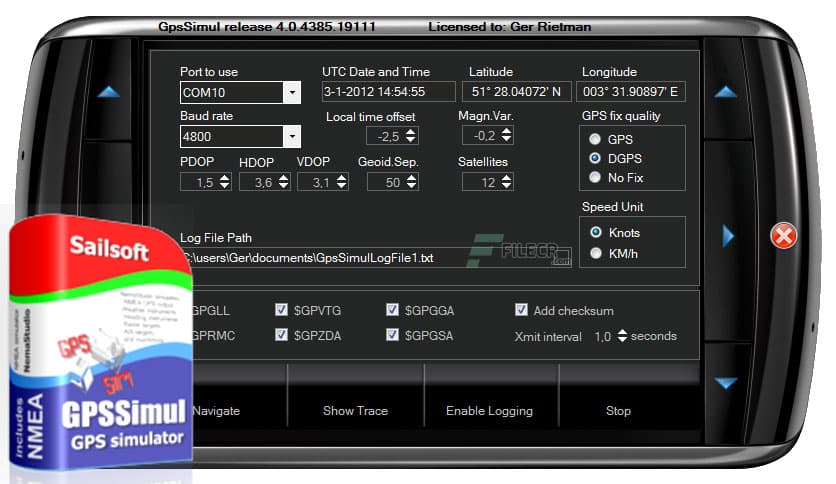Click the blue down arrow icon
This screenshot has height=484, width=836.
point(726,383)
